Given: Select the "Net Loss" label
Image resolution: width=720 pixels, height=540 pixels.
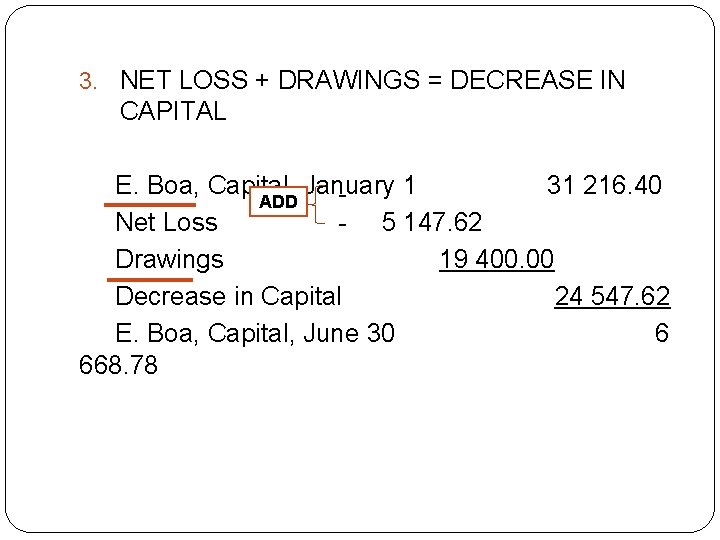Looking at the screenshot, I should click(x=166, y=222).
